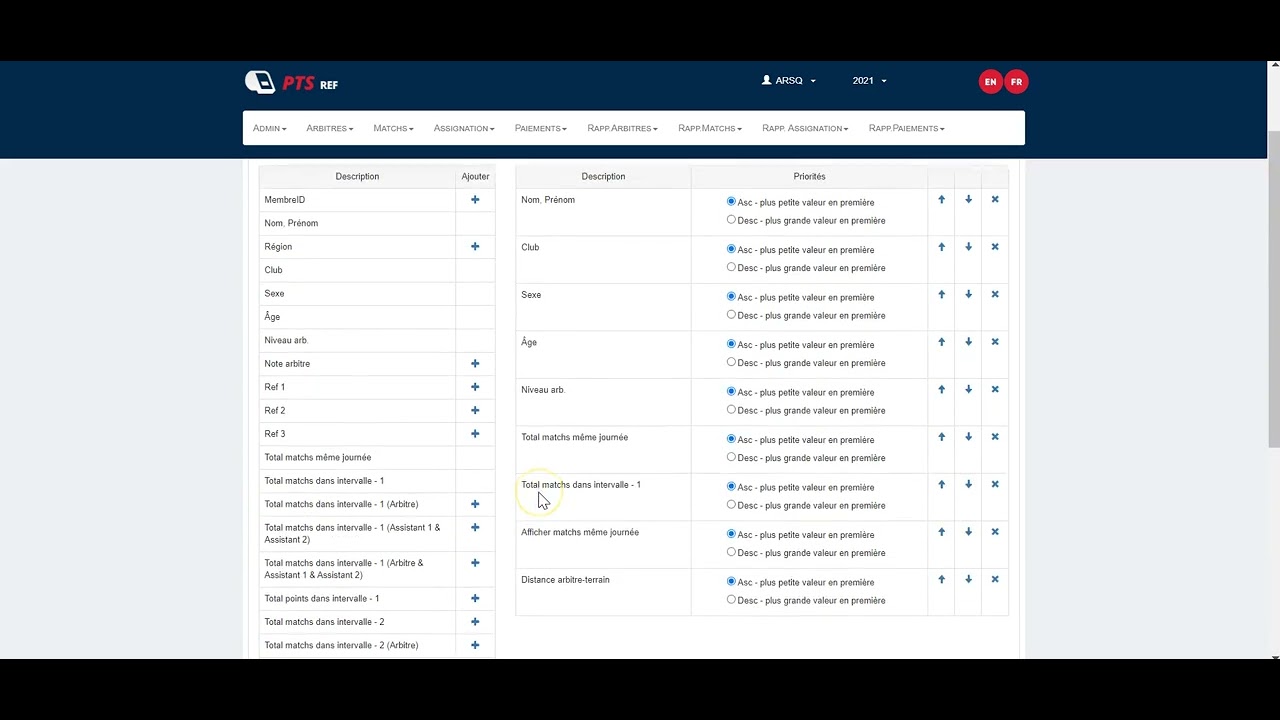Screen dimensions: 1280x720
Task: Select Desc sorting for Distance arbitre-terrain
Action: 731,600
